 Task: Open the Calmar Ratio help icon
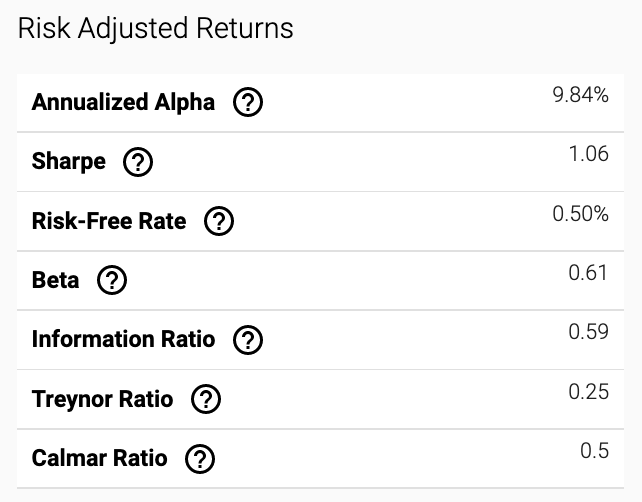[x=200, y=459]
